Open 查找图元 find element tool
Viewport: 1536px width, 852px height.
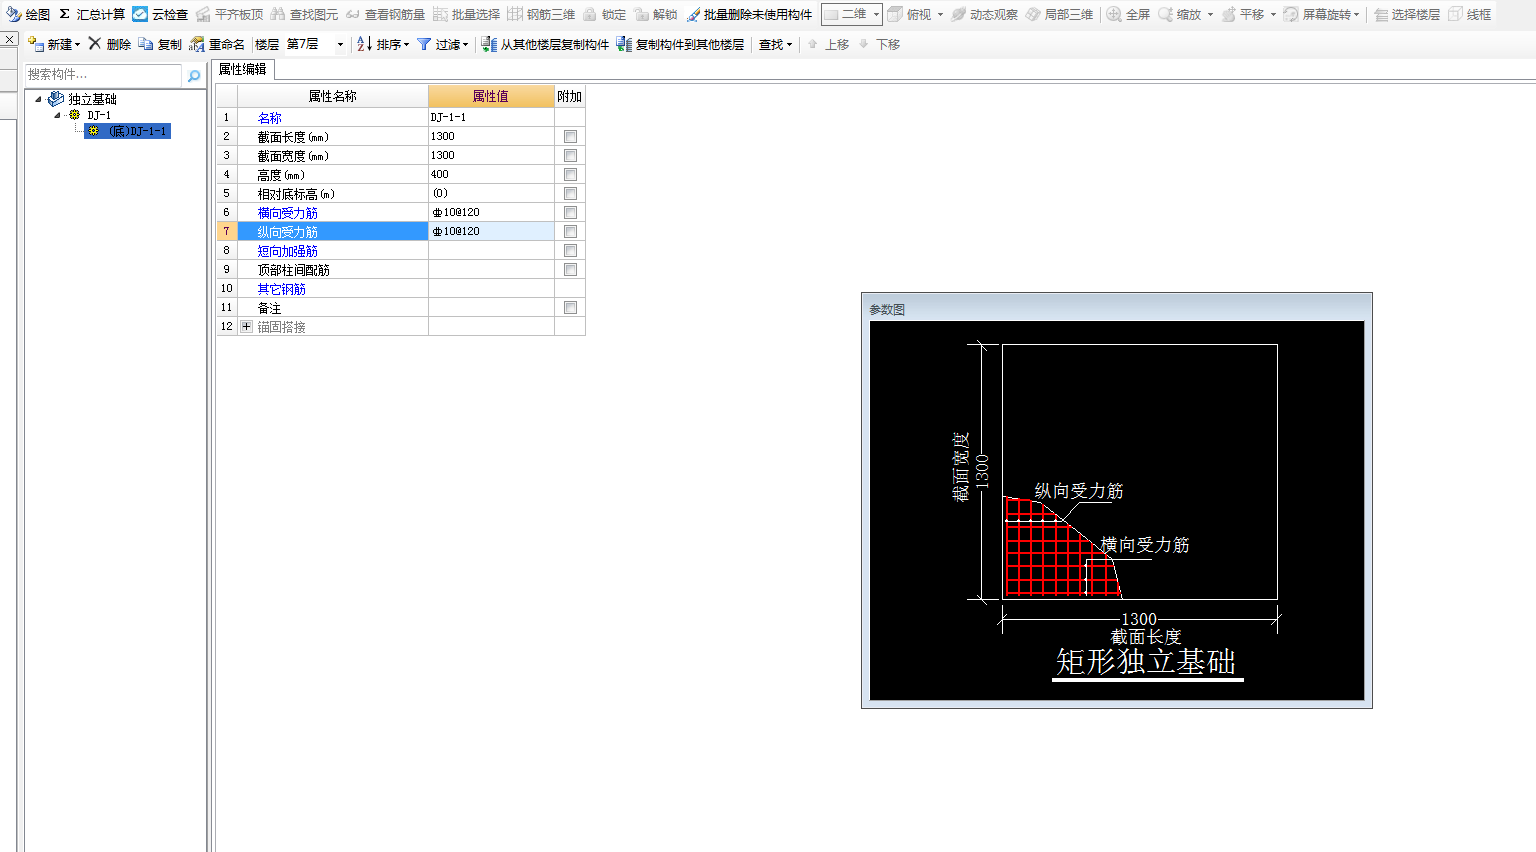coord(304,14)
